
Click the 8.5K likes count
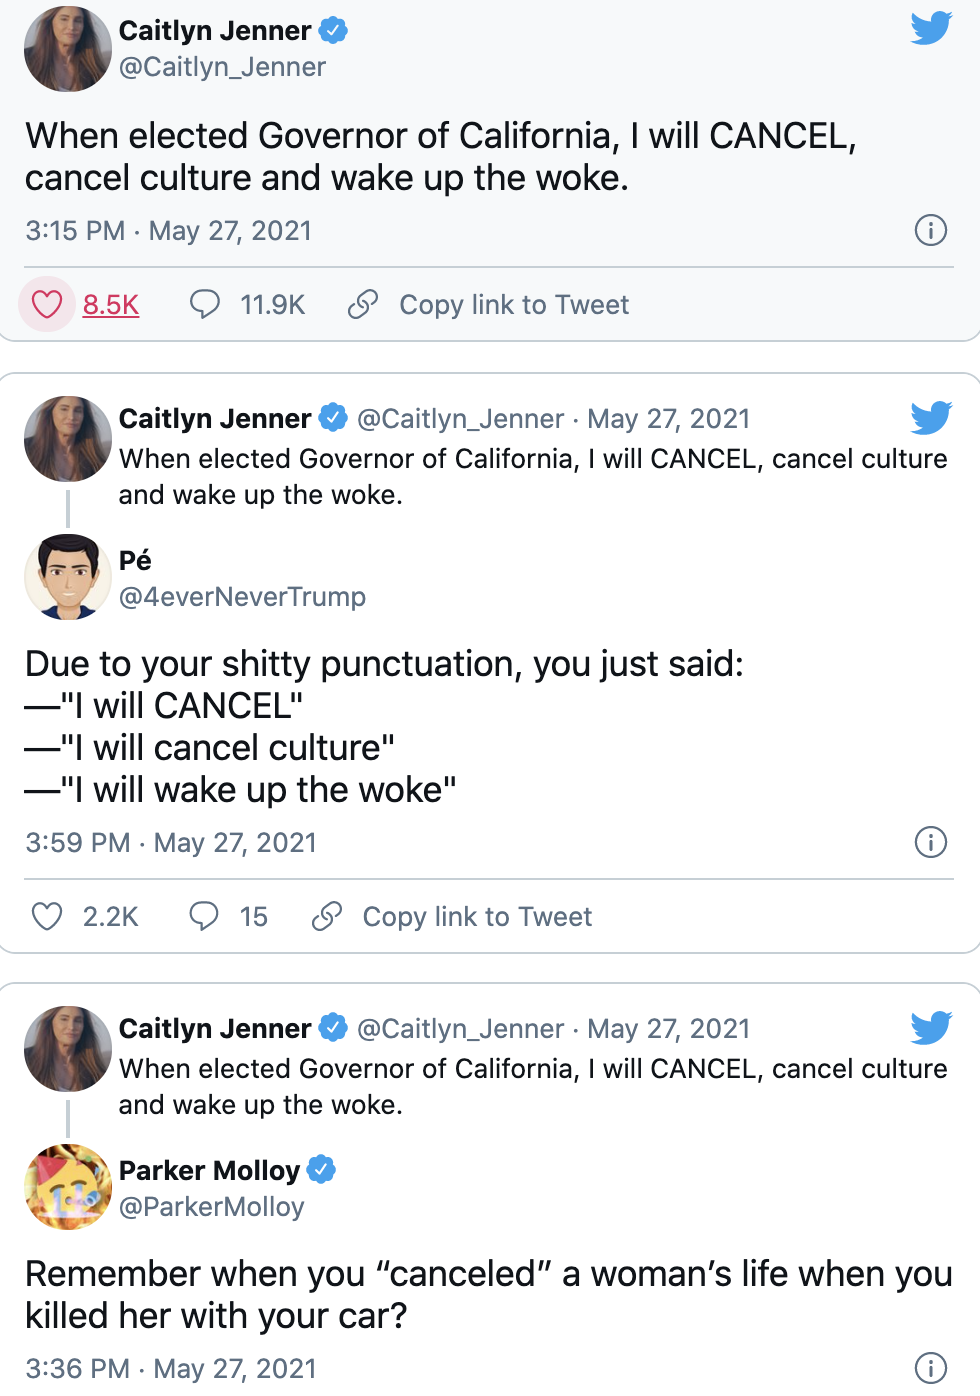(x=111, y=305)
